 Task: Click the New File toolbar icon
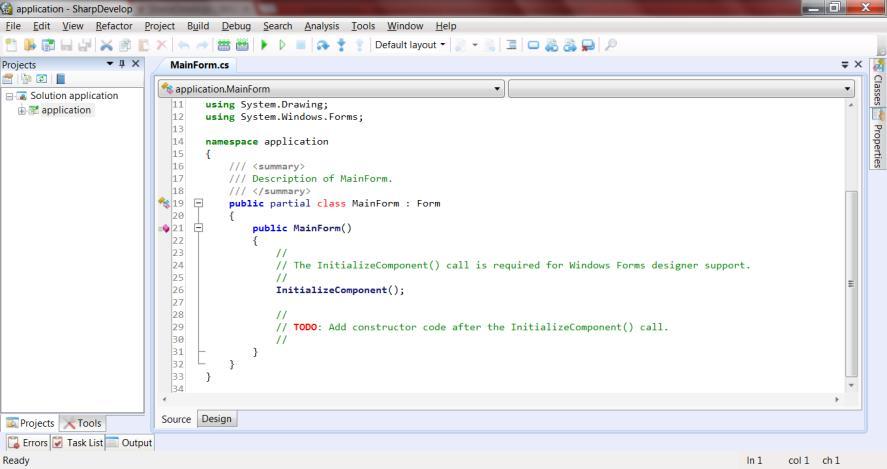(x=11, y=45)
